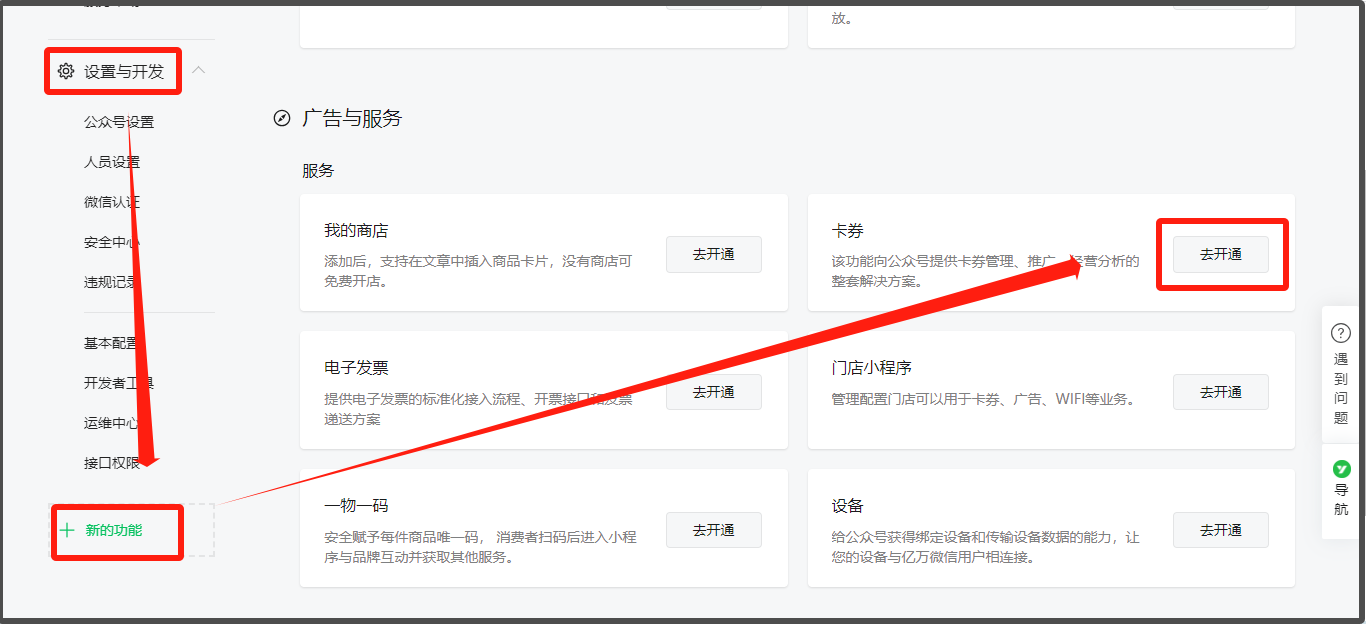The height and width of the screenshot is (624, 1366).
Task: Click the 设置与开发 section label
Action: (x=124, y=71)
